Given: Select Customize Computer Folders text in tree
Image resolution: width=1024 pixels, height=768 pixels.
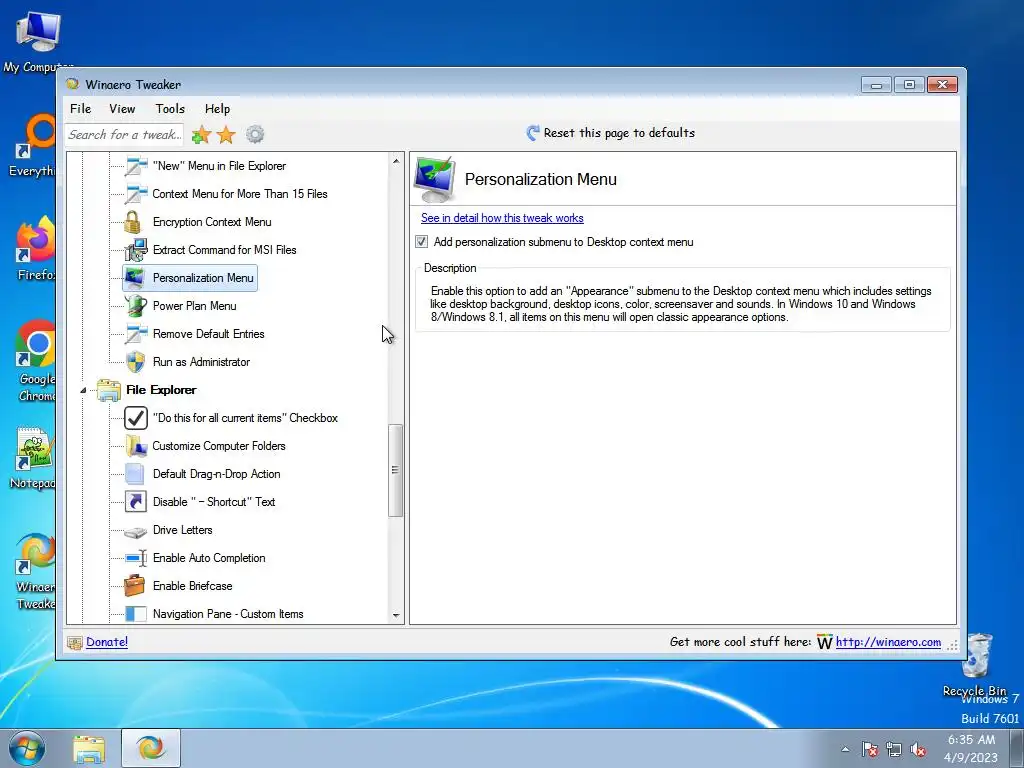Looking at the screenshot, I should (x=219, y=447).
